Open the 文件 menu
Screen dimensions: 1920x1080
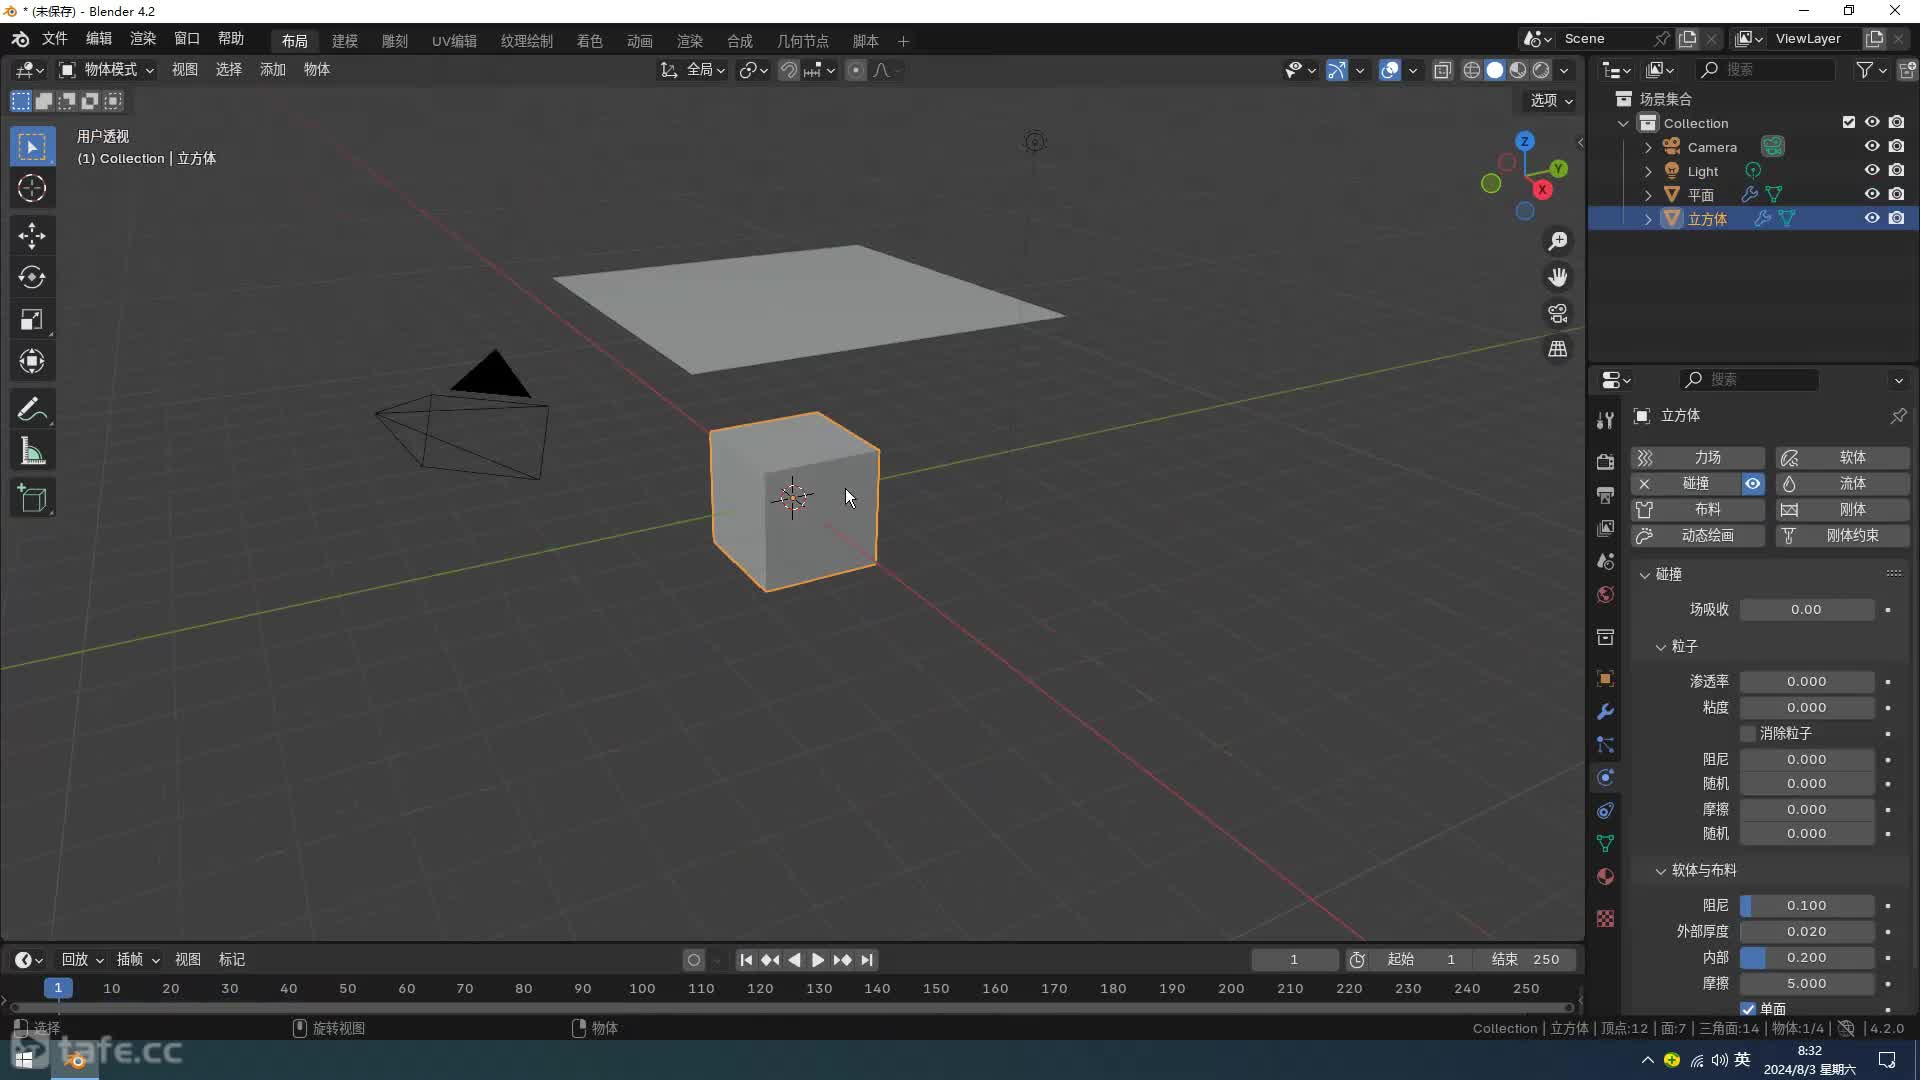55,39
